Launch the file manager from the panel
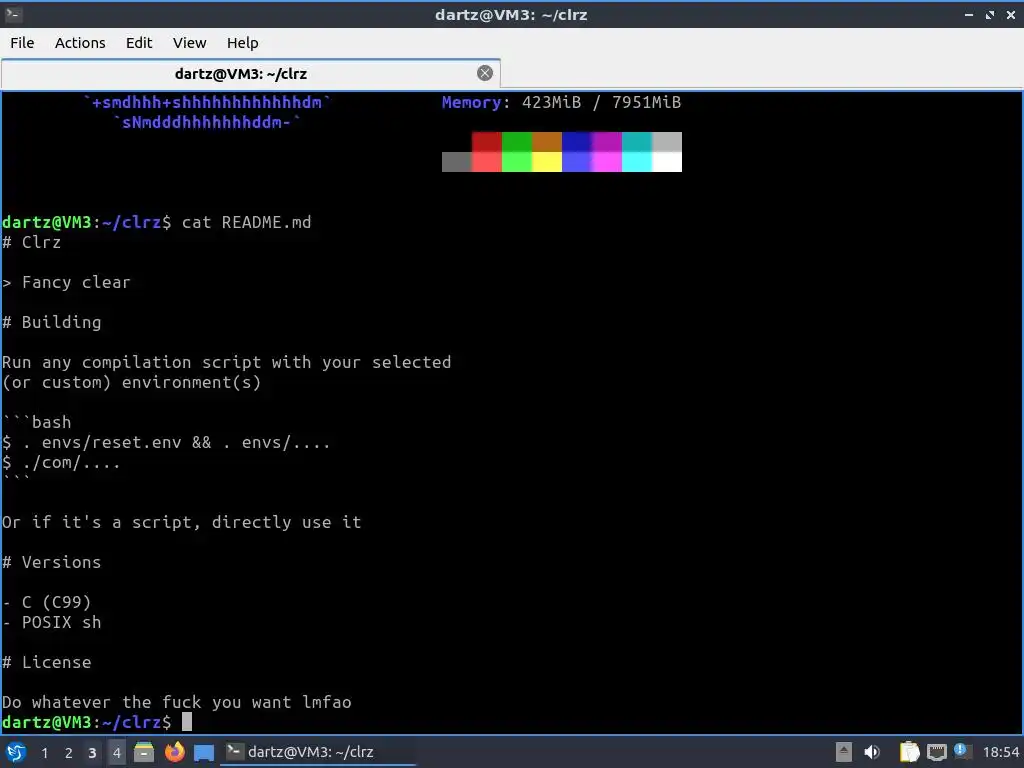Screen dimensions: 1024x768 tap(144, 752)
